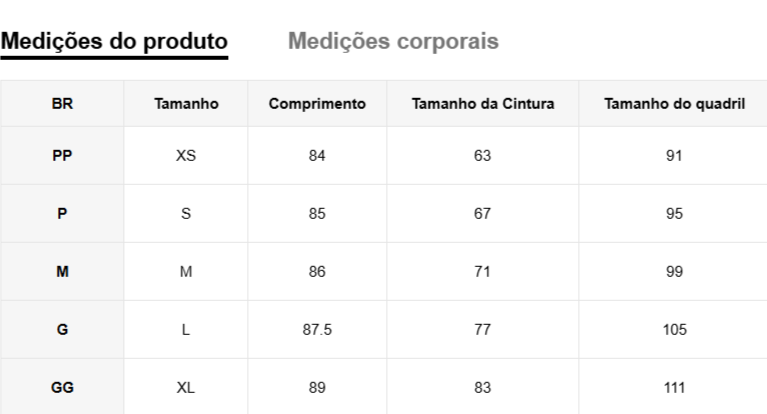Click the 87.5 length value
Image resolution: width=767 pixels, height=414 pixels.
tap(317, 330)
